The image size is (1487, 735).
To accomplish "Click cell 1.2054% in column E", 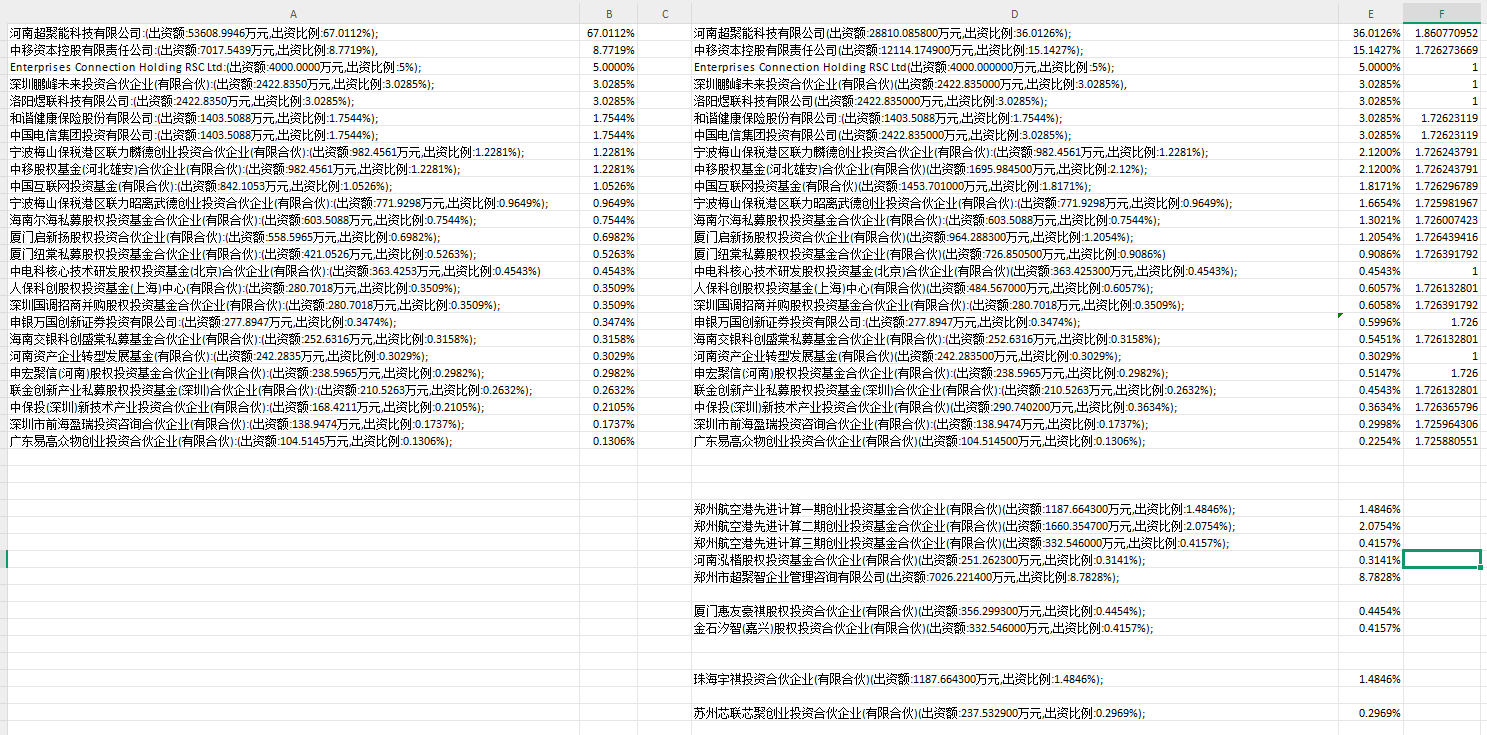I will point(1370,237).
